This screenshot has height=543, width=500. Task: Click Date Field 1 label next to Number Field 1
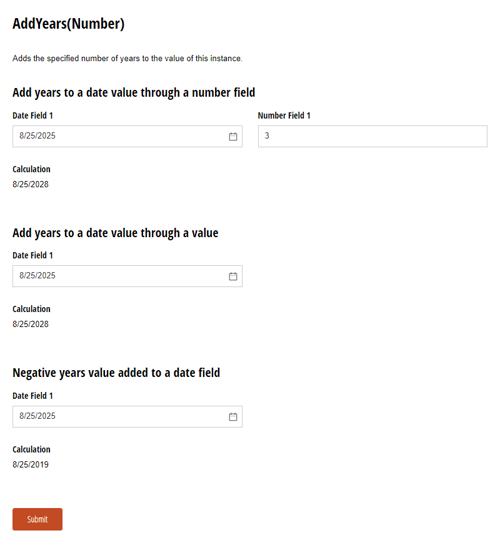(33, 115)
